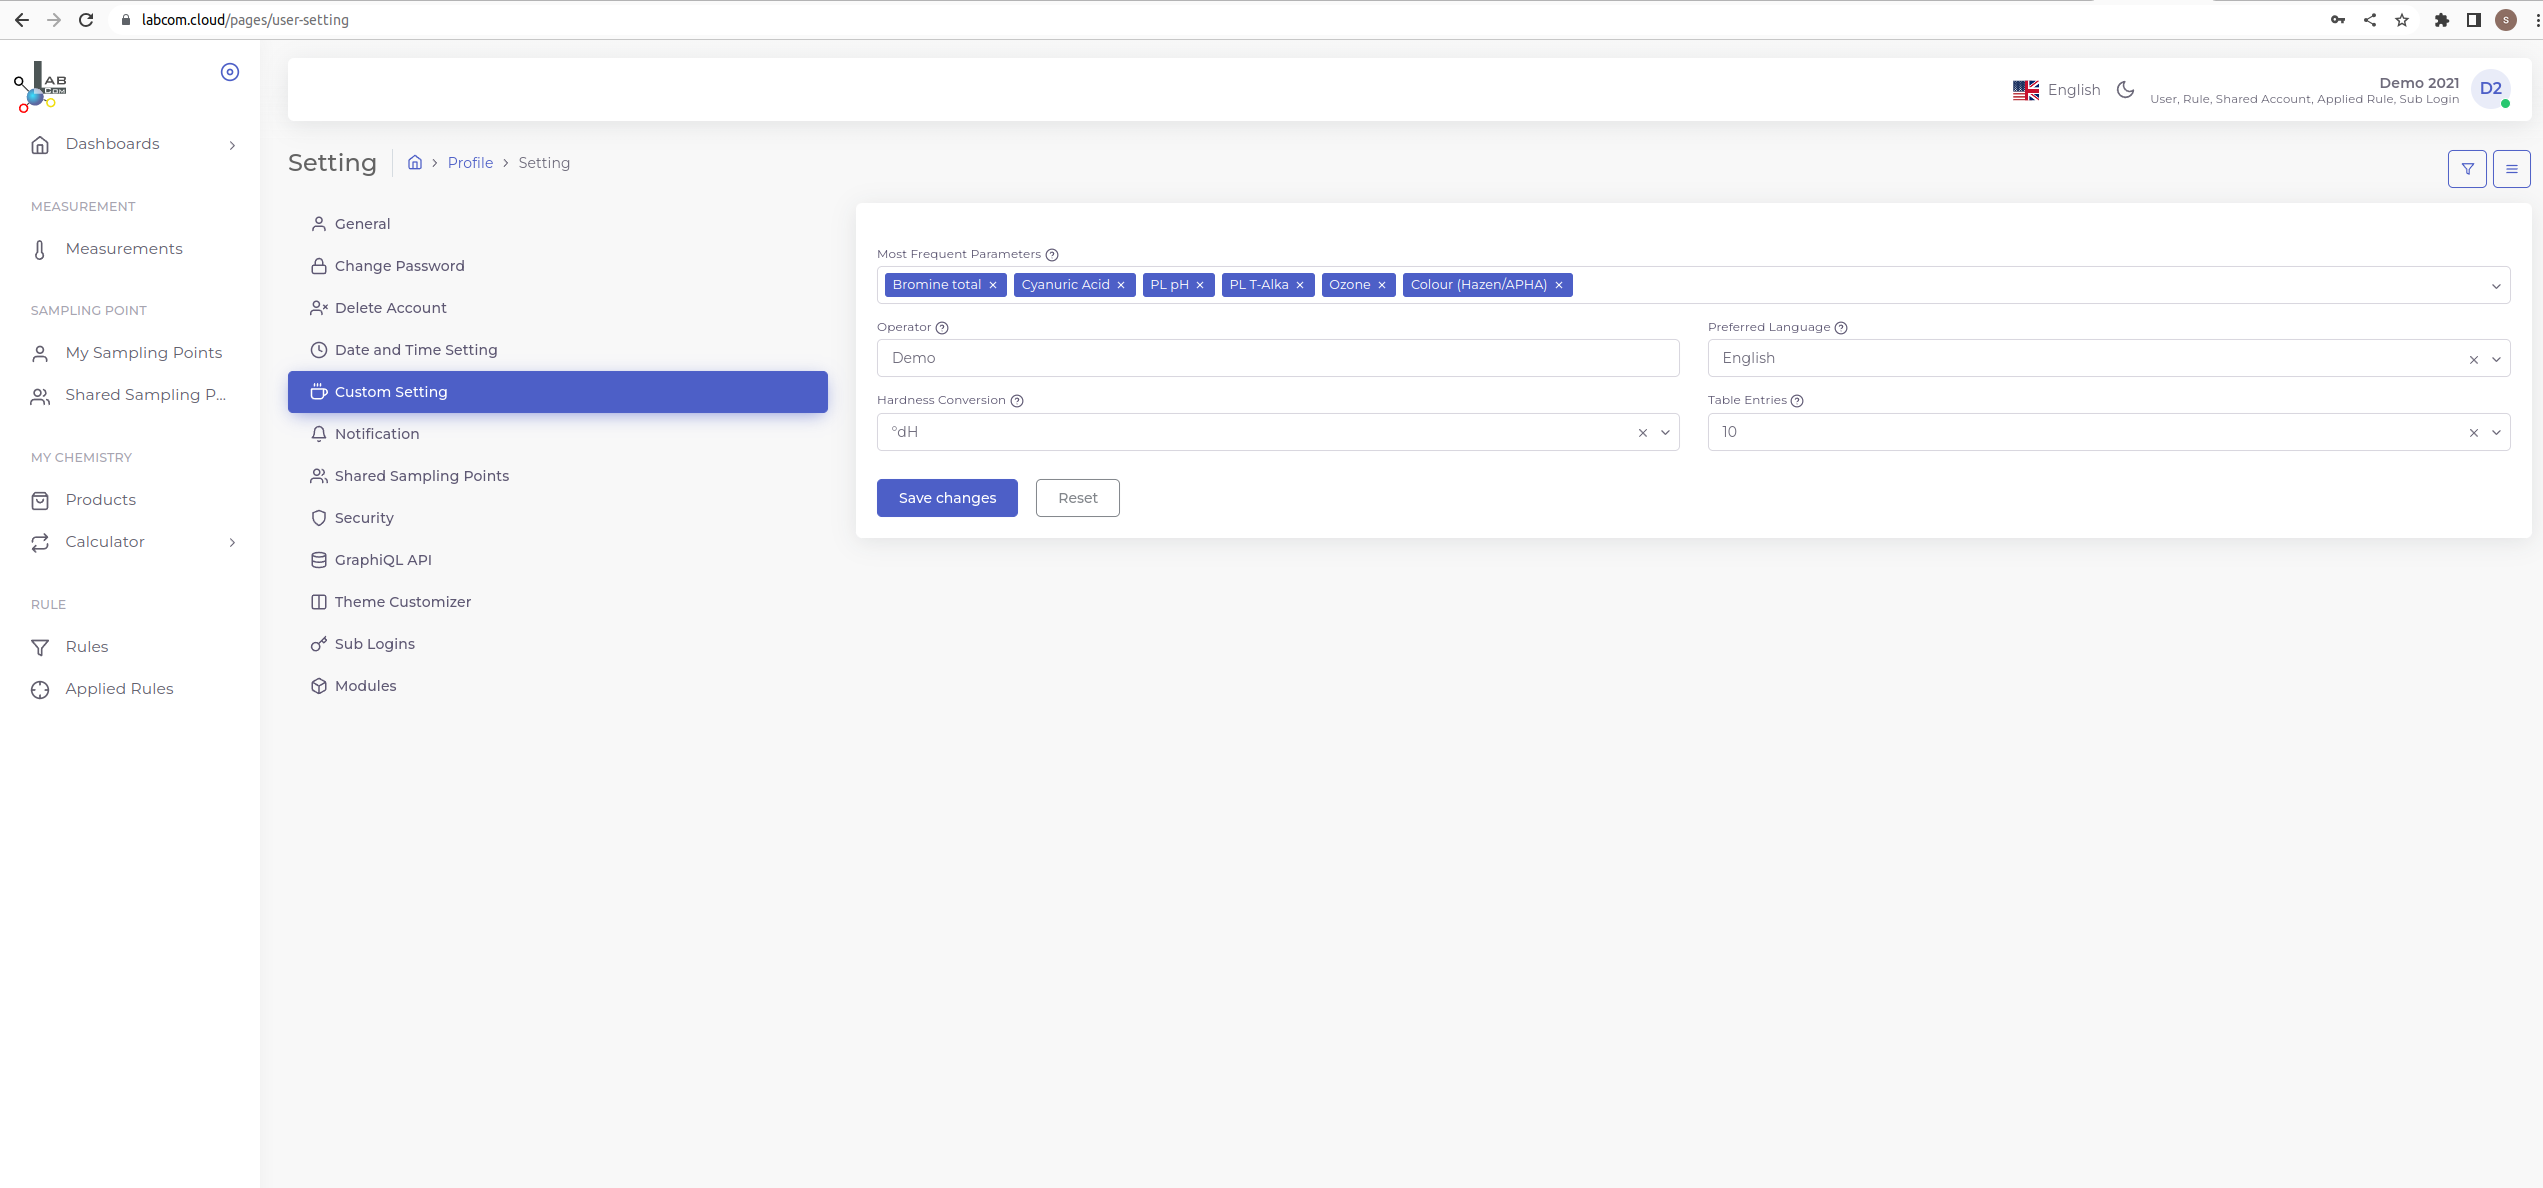This screenshot has width=2543, height=1188.
Task: Click the browser share icon
Action: [x=2370, y=20]
